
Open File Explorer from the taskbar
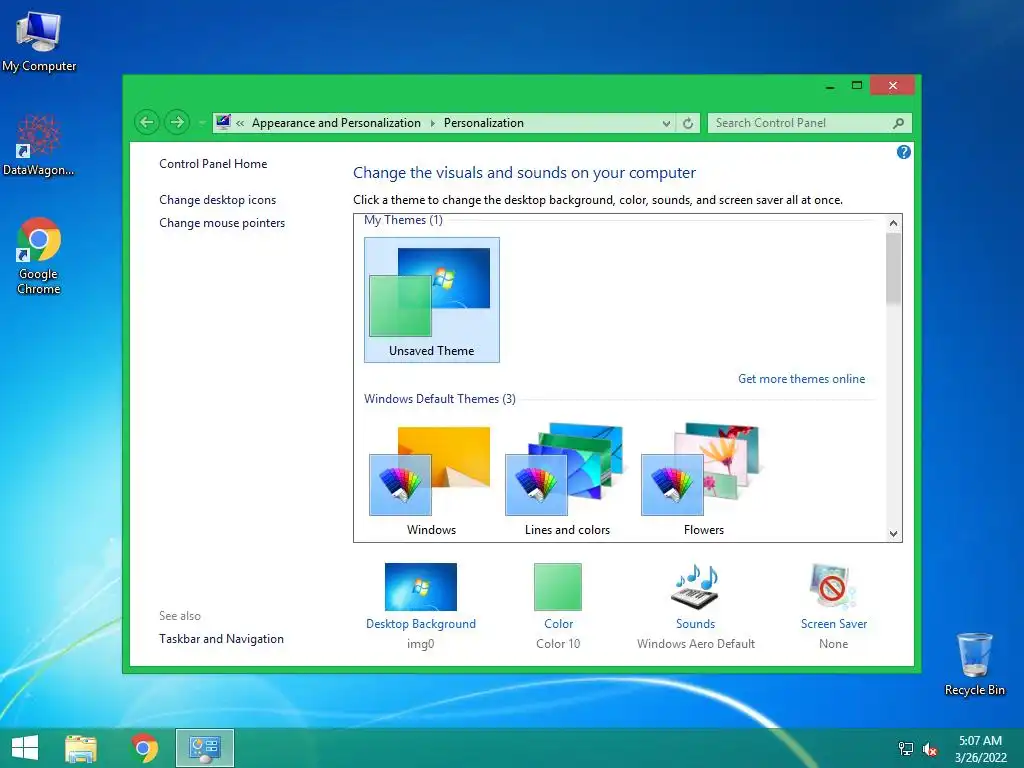pyautogui.click(x=81, y=748)
